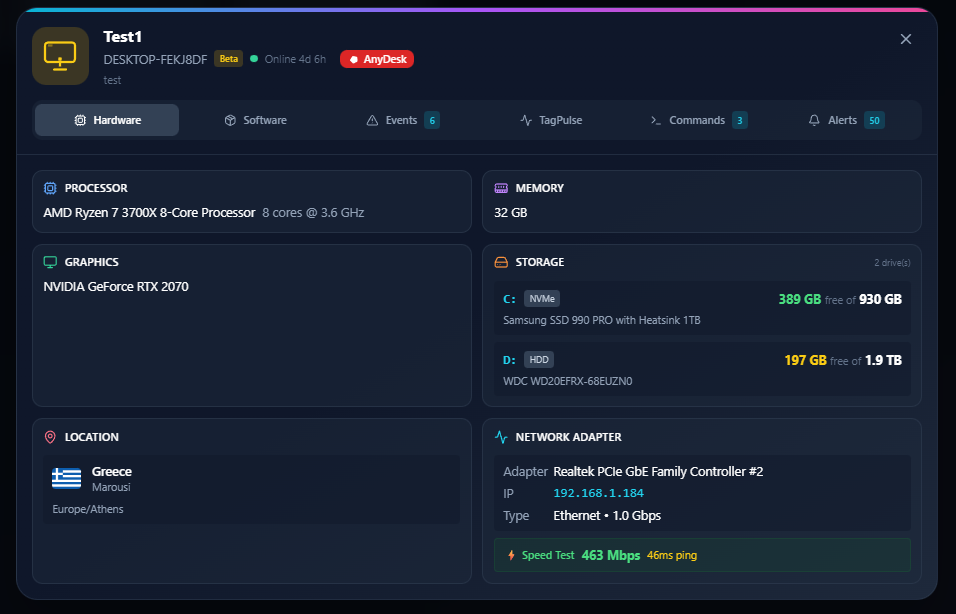Open the Events tab
Viewport: 956px width, 614px height.
click(x=402, y=120)
